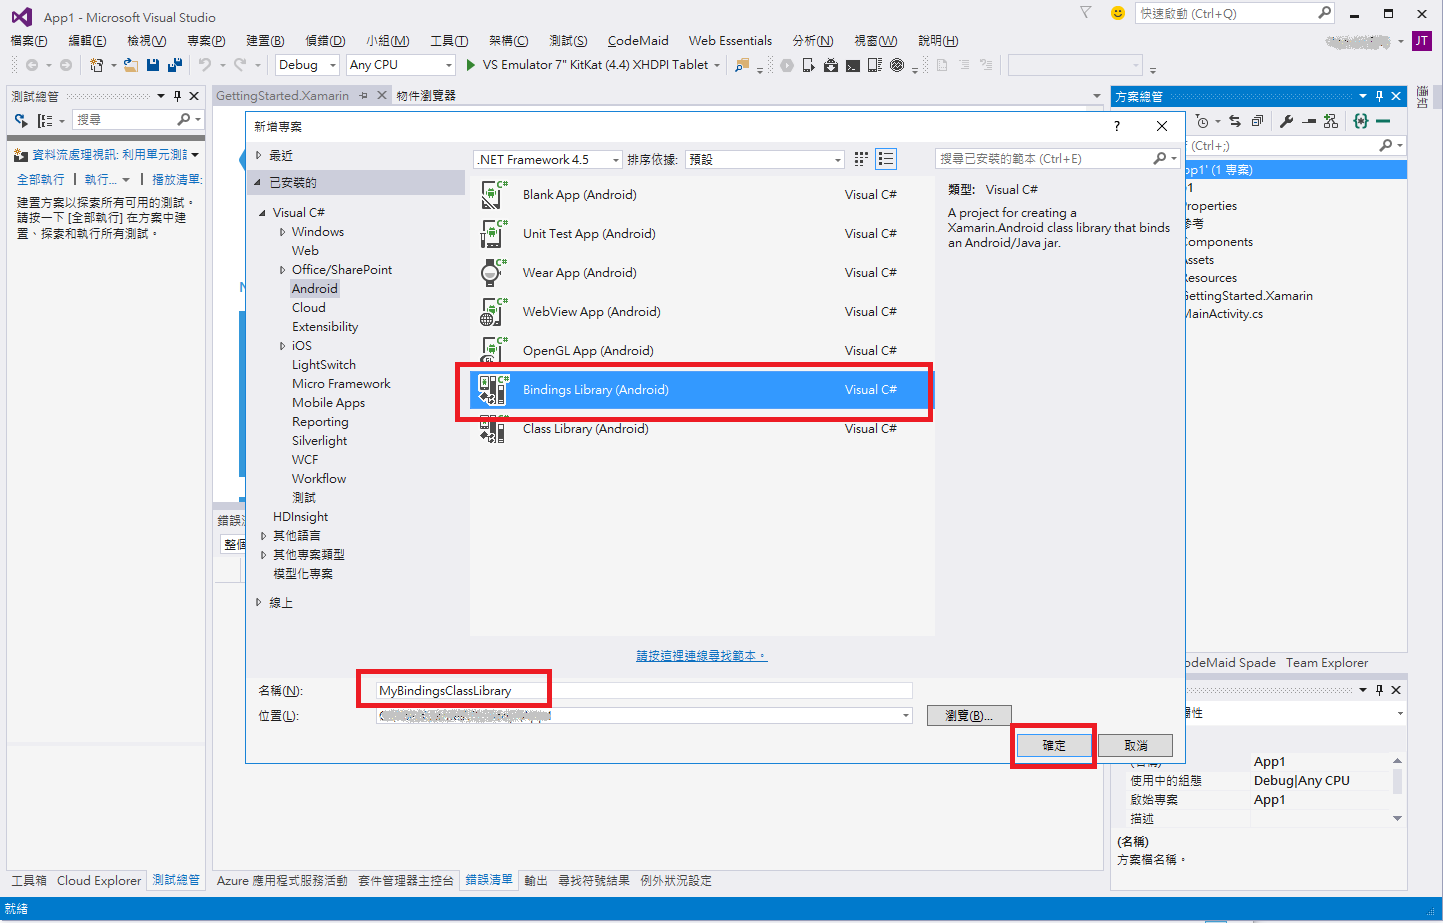The height and width of the screenshot is (923, 1443).
Task: Click the help question mark in 新增專案 dialog
Action: pos(1117,126)
